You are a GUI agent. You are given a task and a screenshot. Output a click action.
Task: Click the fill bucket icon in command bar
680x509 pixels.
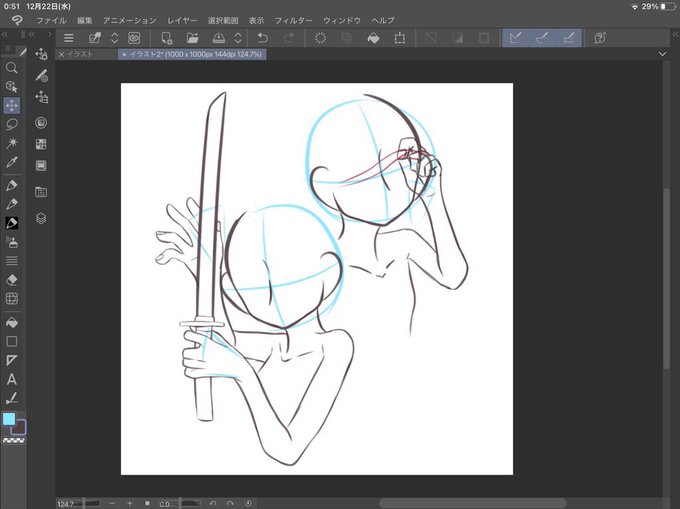coord(373,39)
